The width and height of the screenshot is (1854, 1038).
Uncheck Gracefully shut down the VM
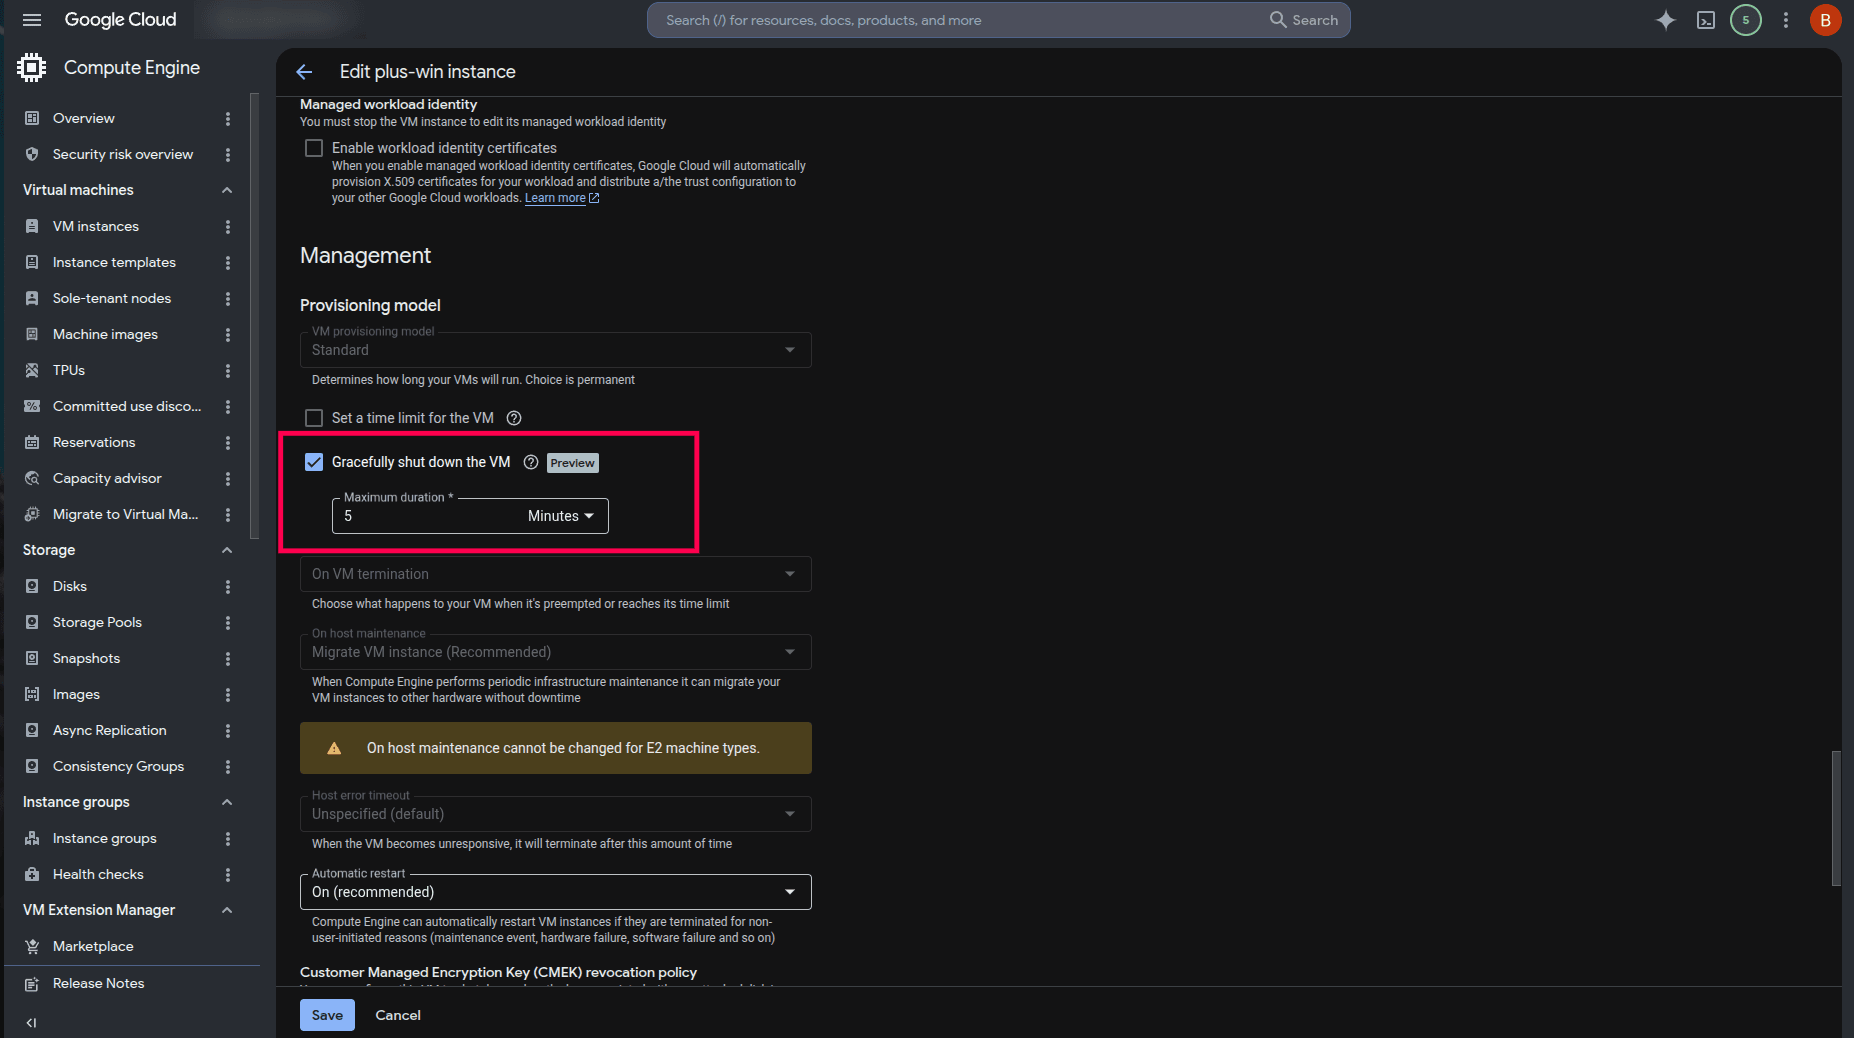[314, 462]
